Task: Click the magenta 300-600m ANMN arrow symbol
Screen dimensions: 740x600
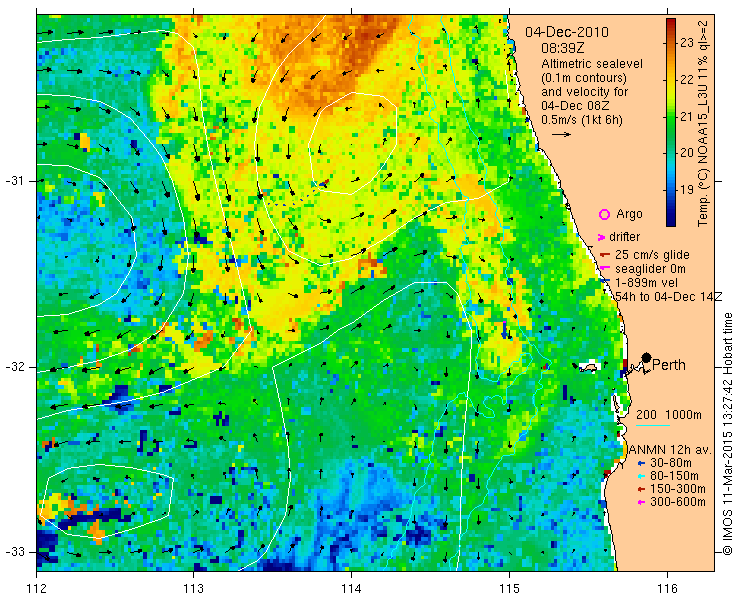Action: 641,503
